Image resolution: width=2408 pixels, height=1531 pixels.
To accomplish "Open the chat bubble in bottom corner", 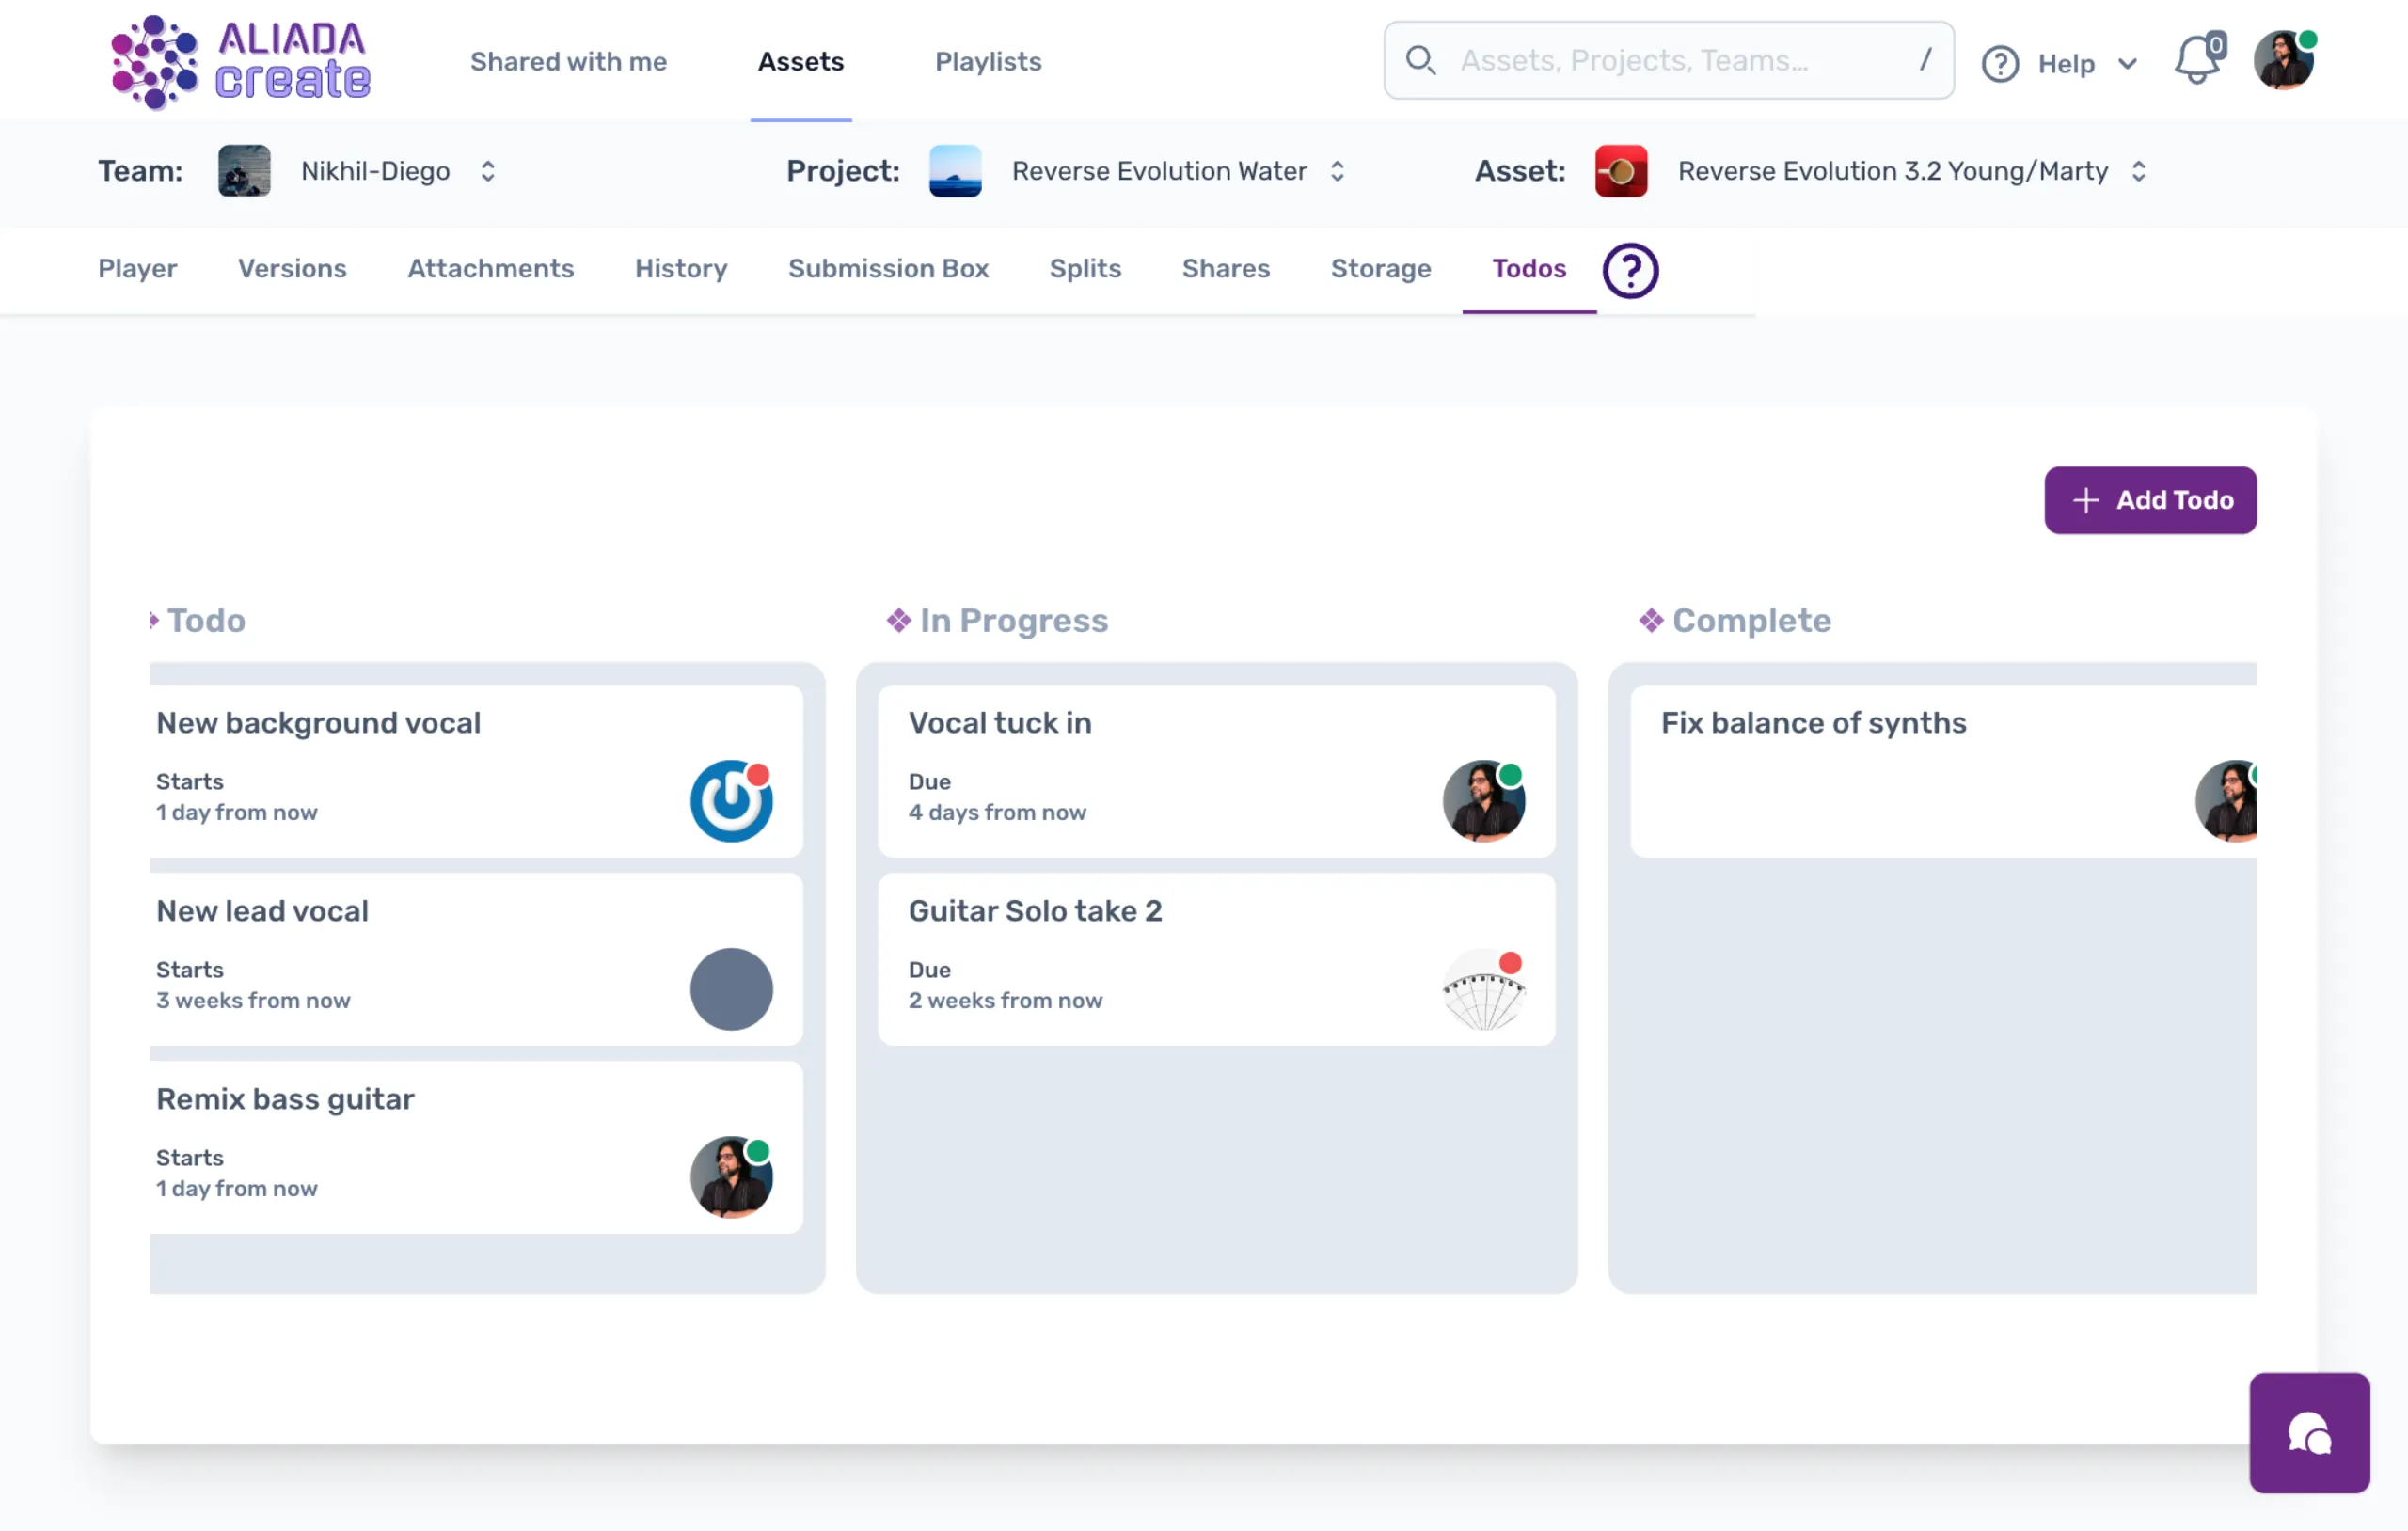I will point(2309,1433).
